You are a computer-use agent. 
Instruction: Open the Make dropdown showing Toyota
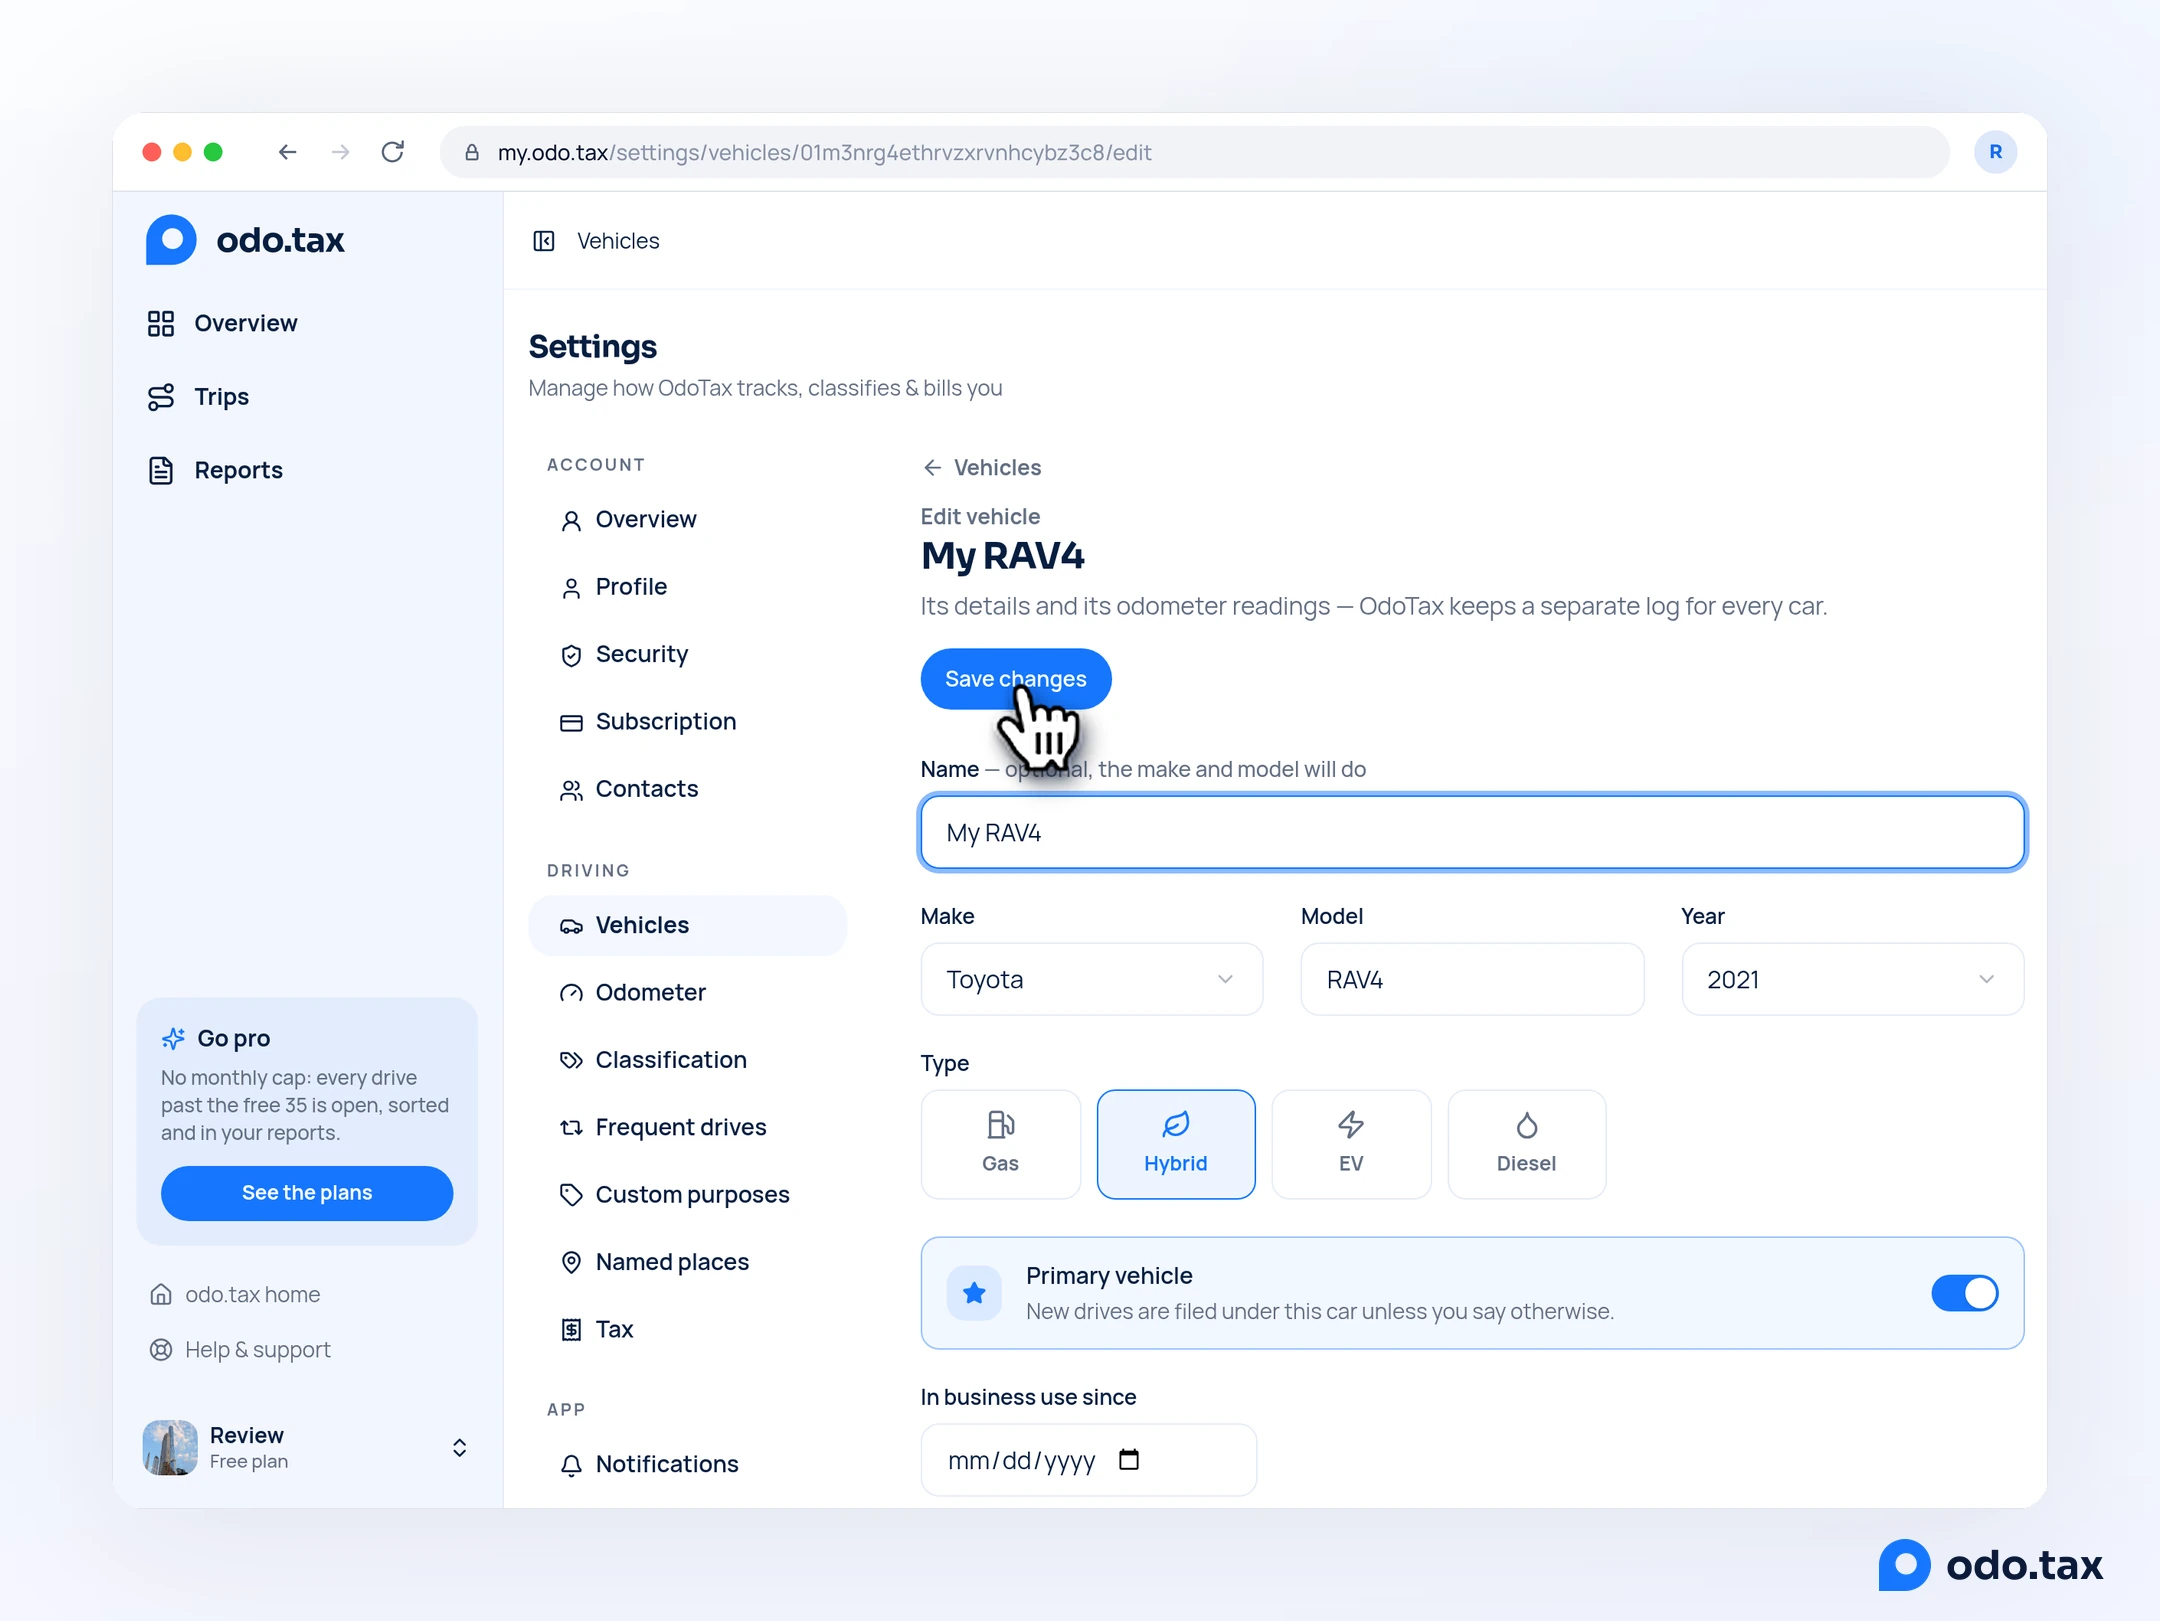click(1091, 980)
